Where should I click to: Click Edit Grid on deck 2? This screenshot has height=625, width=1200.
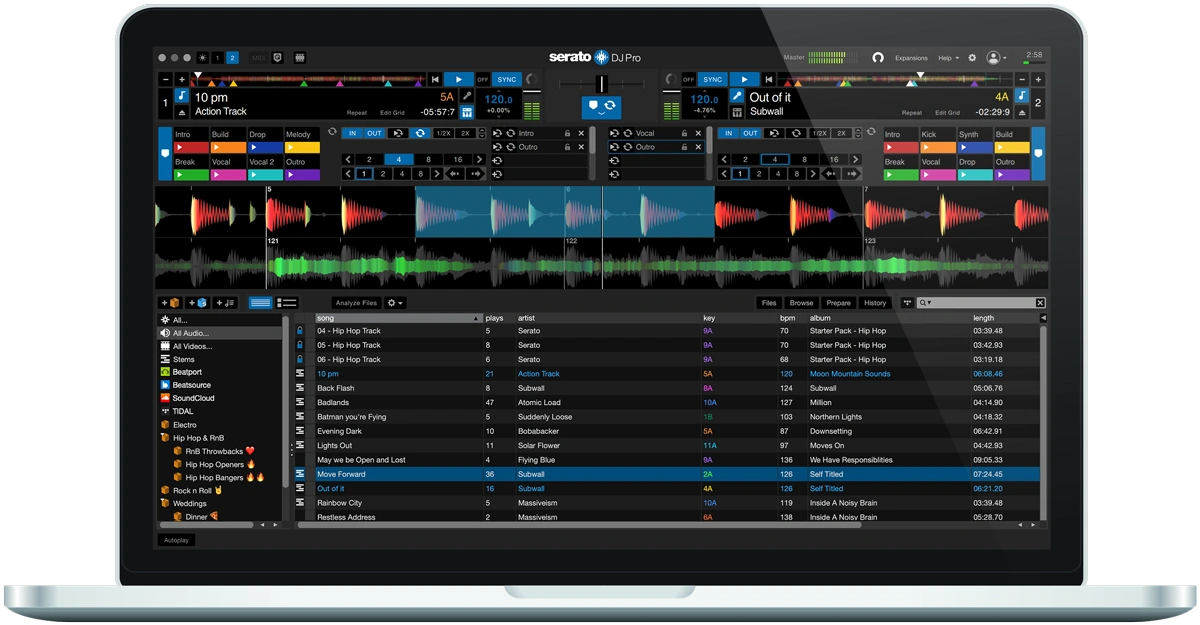click(x=947, y=113)
